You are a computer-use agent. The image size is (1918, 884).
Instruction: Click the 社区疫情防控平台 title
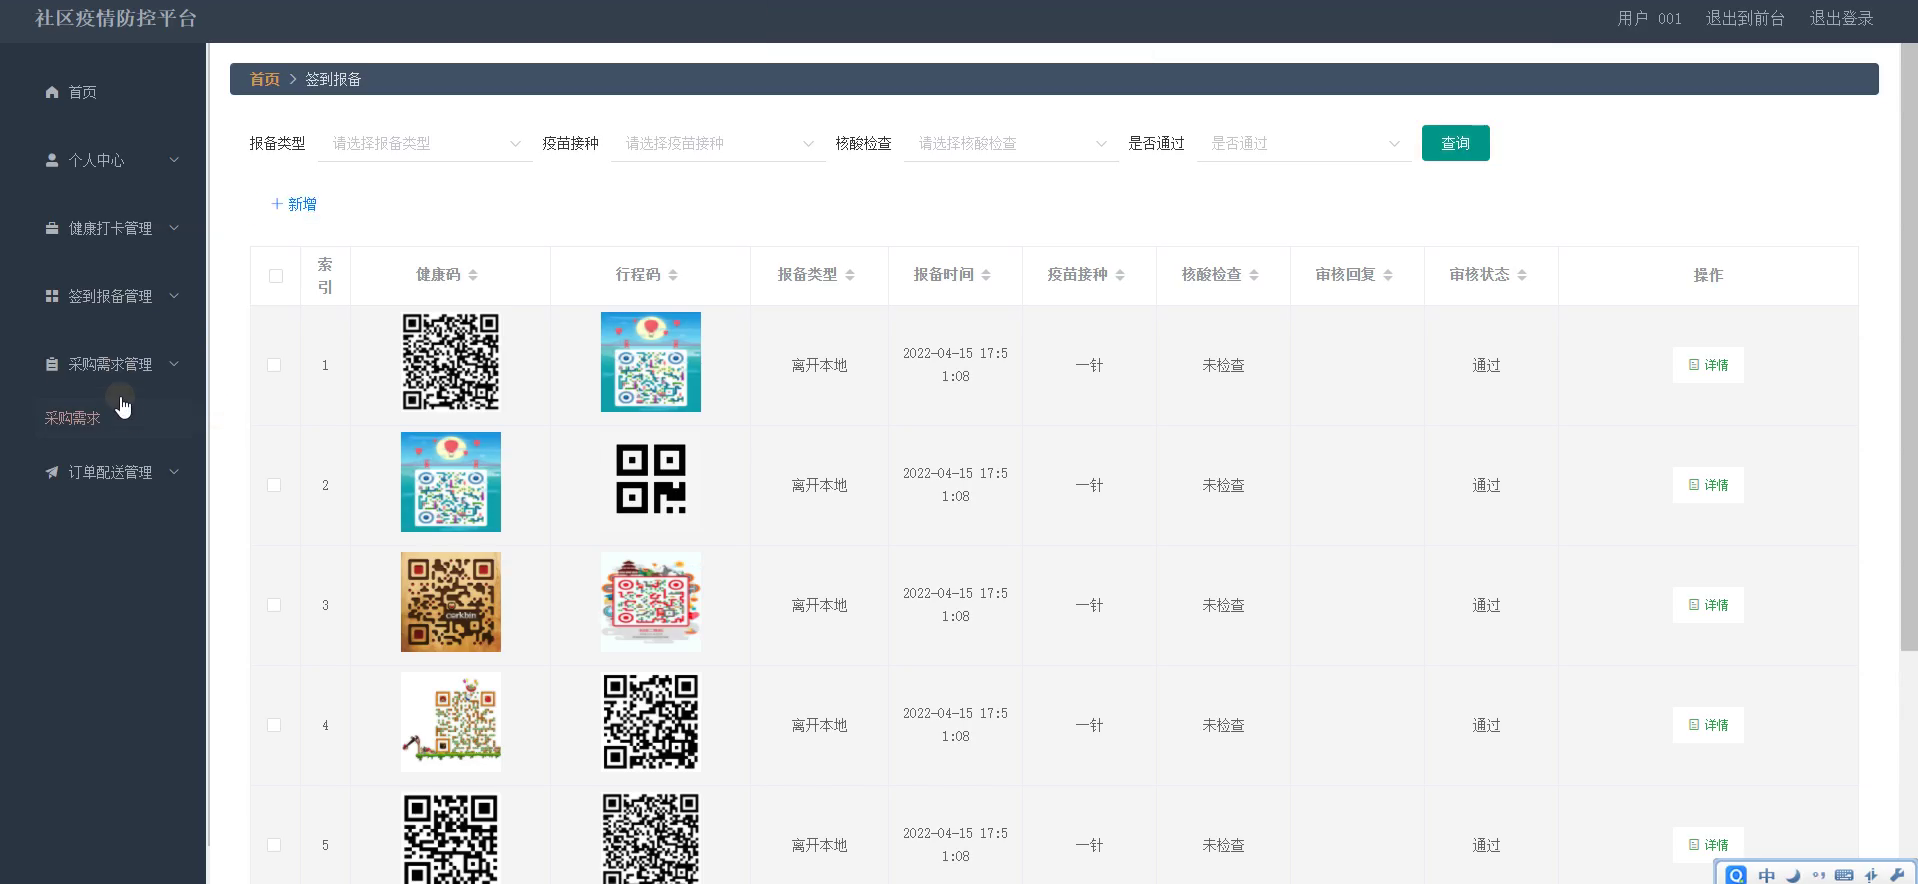[x=116, y=18]
